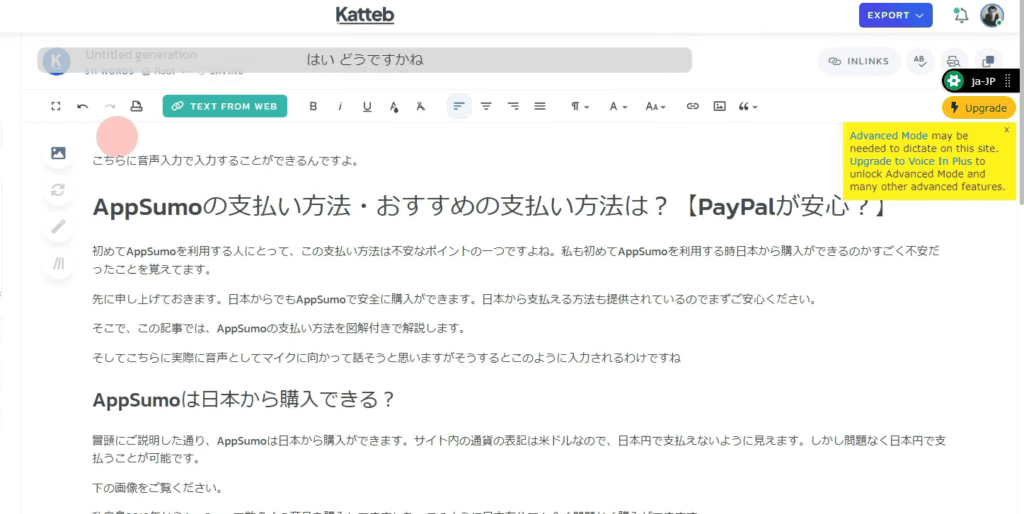Image resolution: width=1024 pixels, height=514 pixels.
Task: Follow Upgrade to Voice In Plus link
Action: (911, 161)
